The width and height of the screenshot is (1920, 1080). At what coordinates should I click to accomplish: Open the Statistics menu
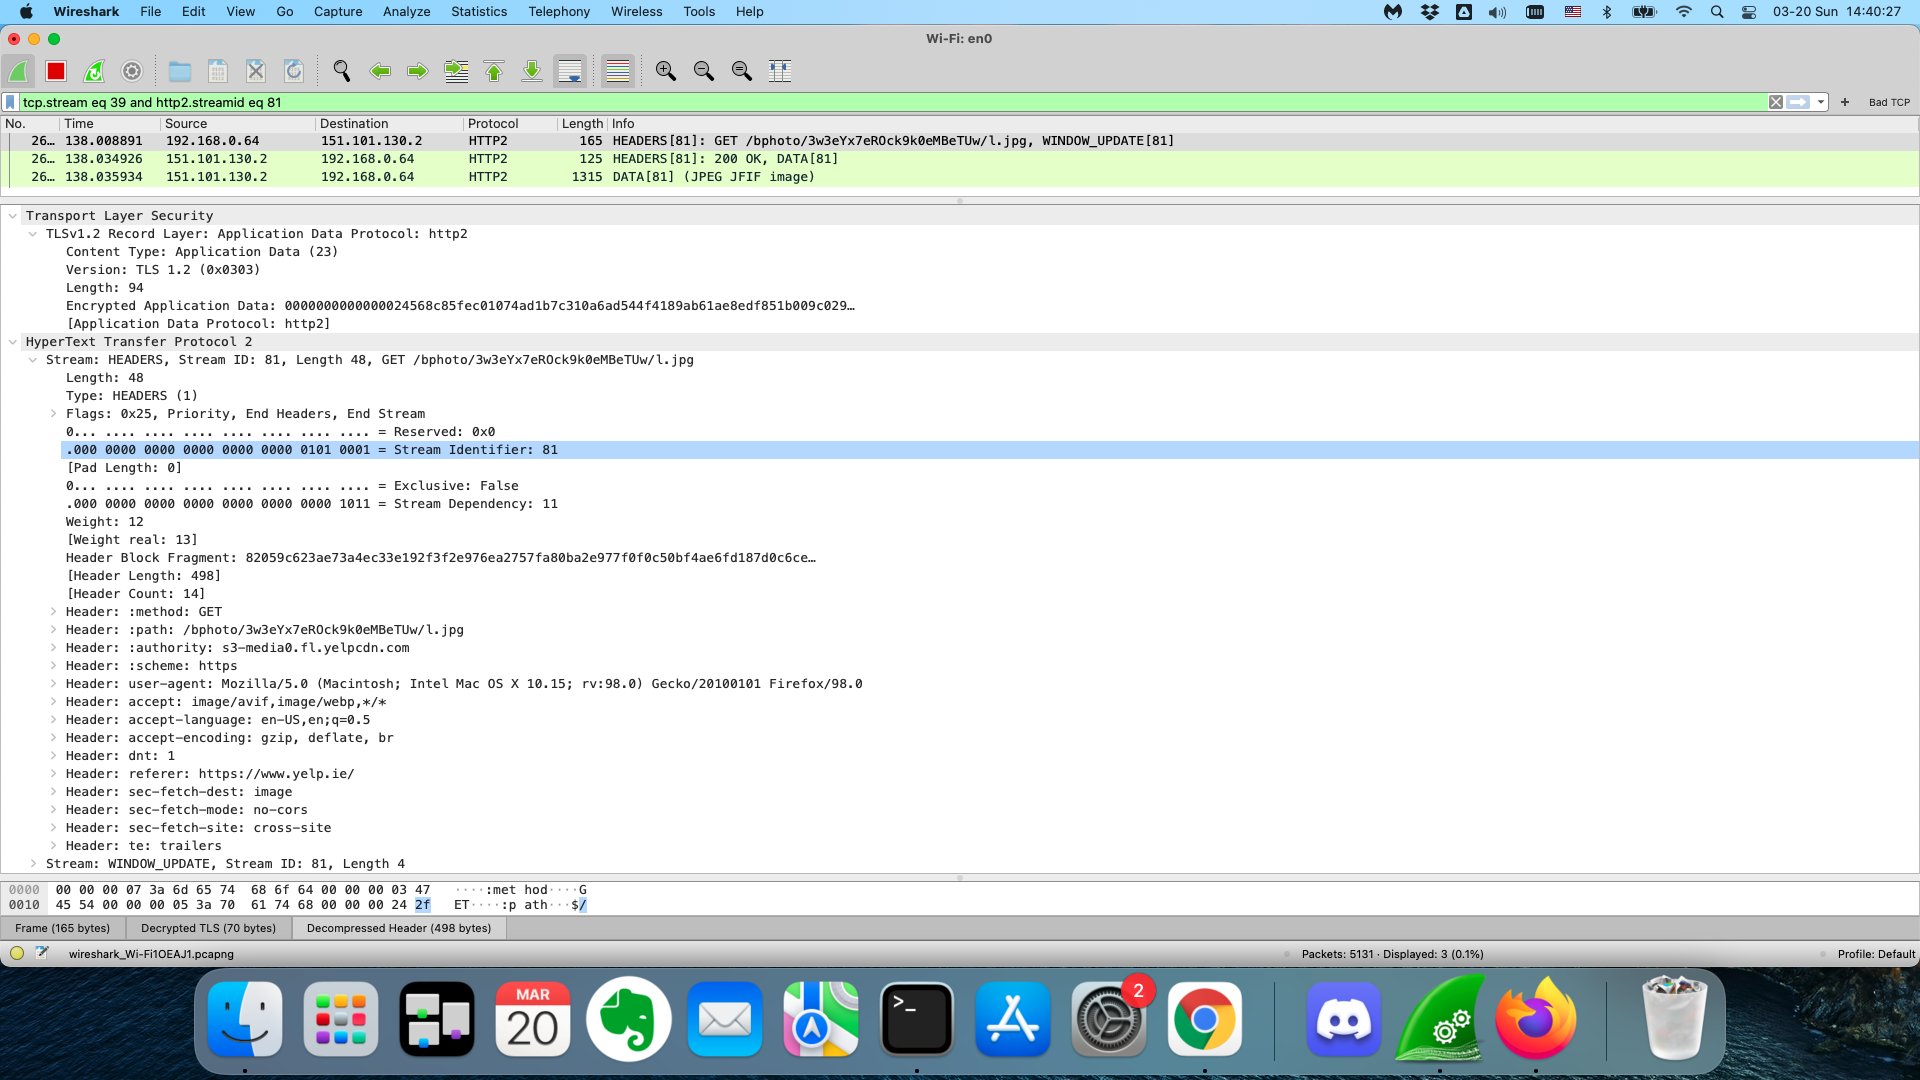click(x=479, y=12)
